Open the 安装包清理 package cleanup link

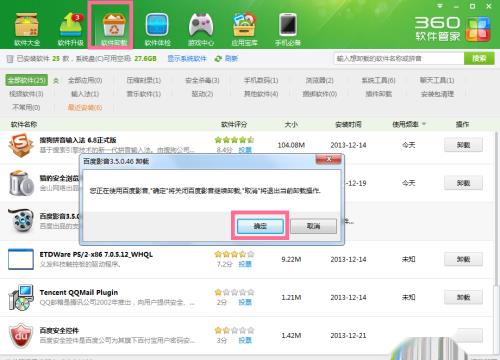(x=437, y=94)
